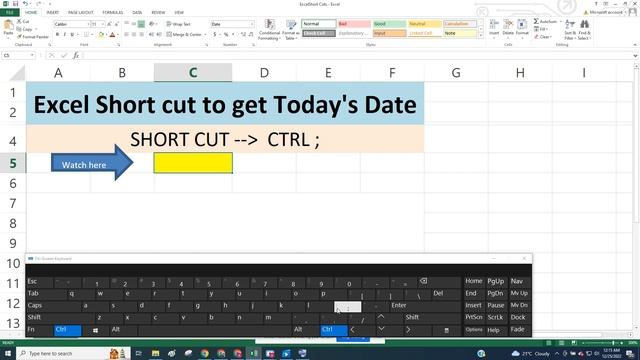640x360 pixels.
Task: Open the Calibri font name dropdown
Action: tap(88, 24)
